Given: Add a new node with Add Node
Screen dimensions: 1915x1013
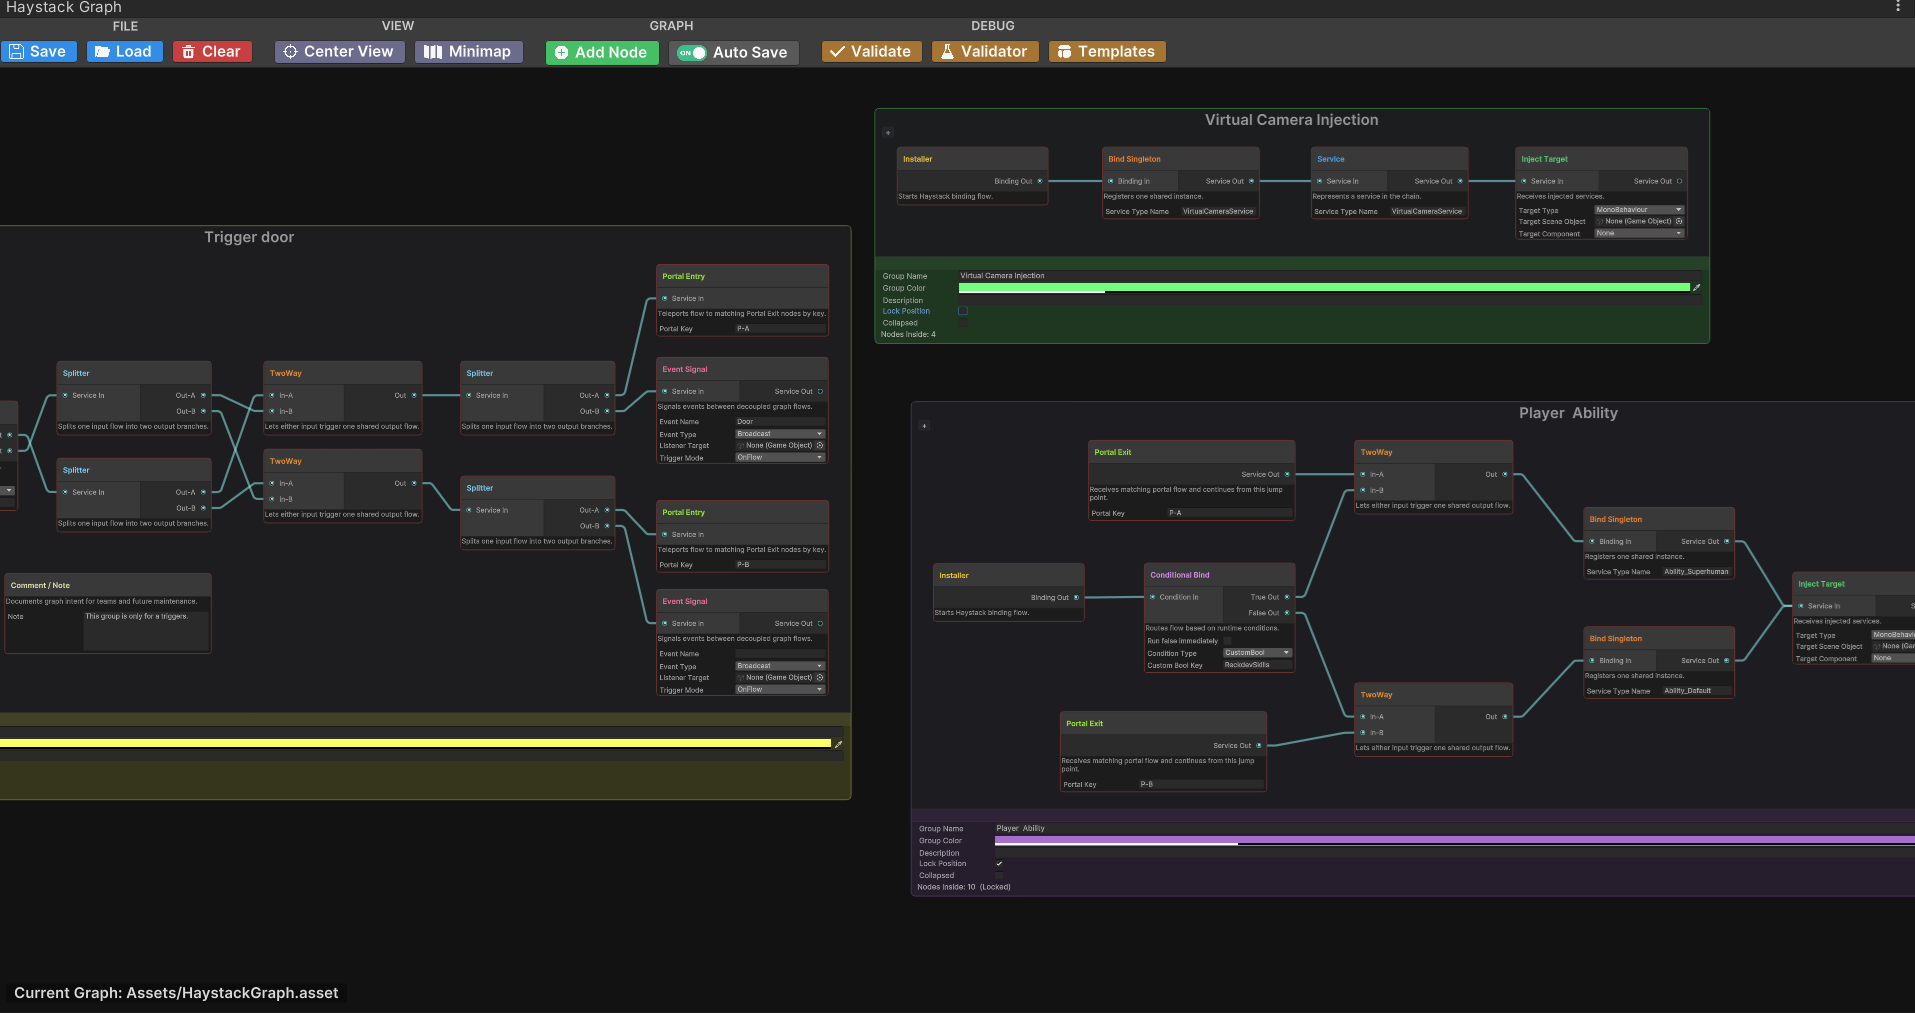Looking at the screenshot, I should coord(602,53).
